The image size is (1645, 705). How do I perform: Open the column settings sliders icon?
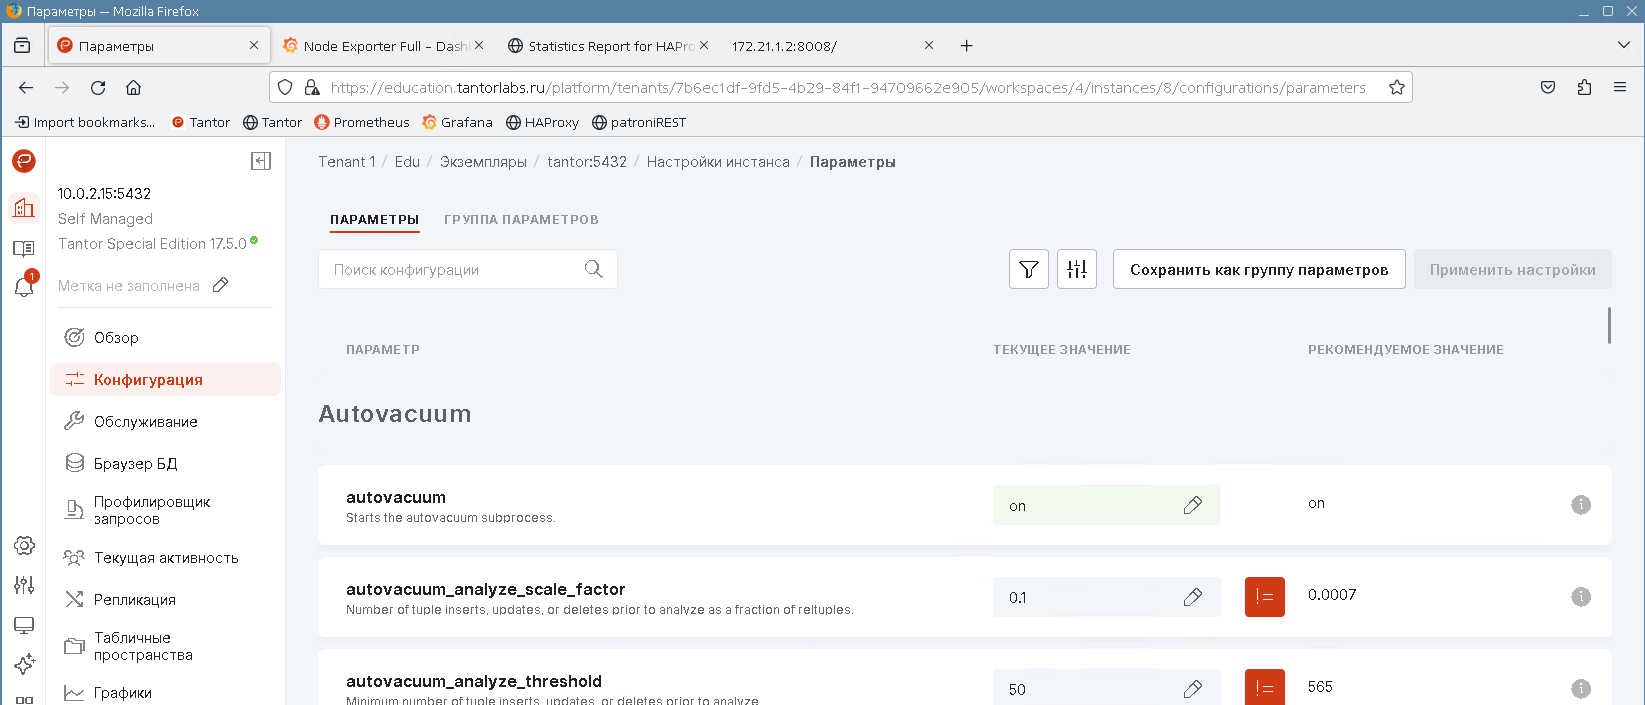[1076, 269]
